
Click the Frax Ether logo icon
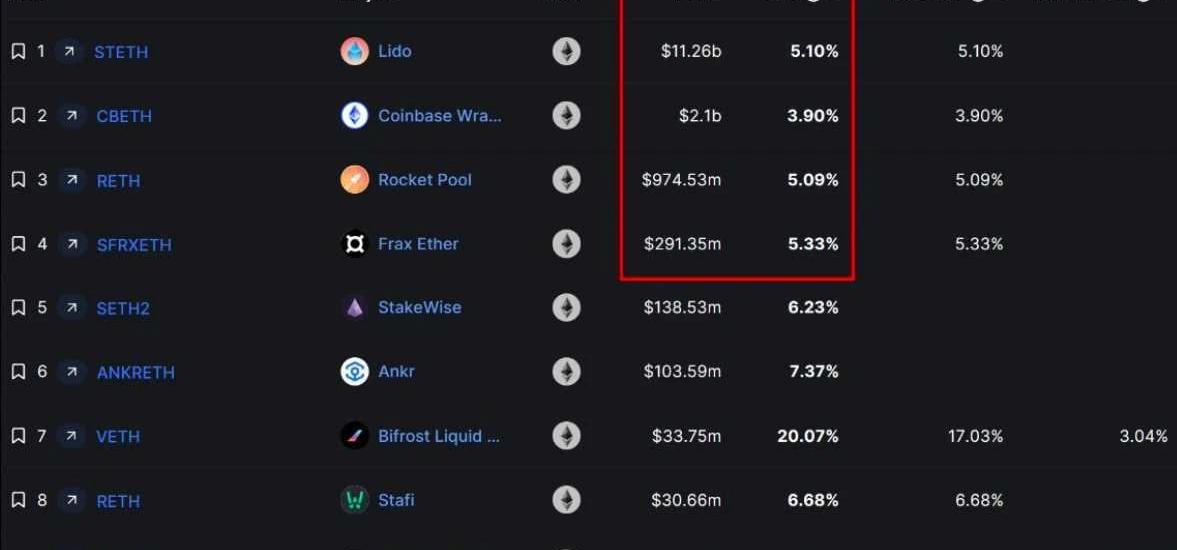[x=354, y=244]
